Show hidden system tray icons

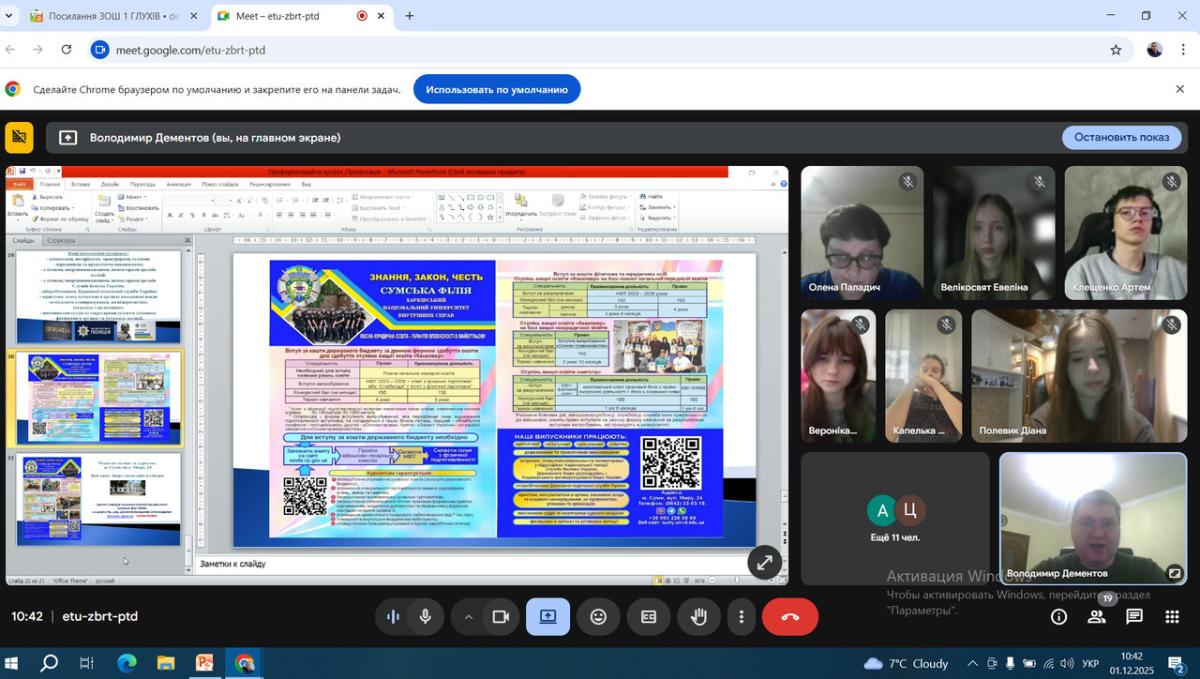click(x=972, y=663)
